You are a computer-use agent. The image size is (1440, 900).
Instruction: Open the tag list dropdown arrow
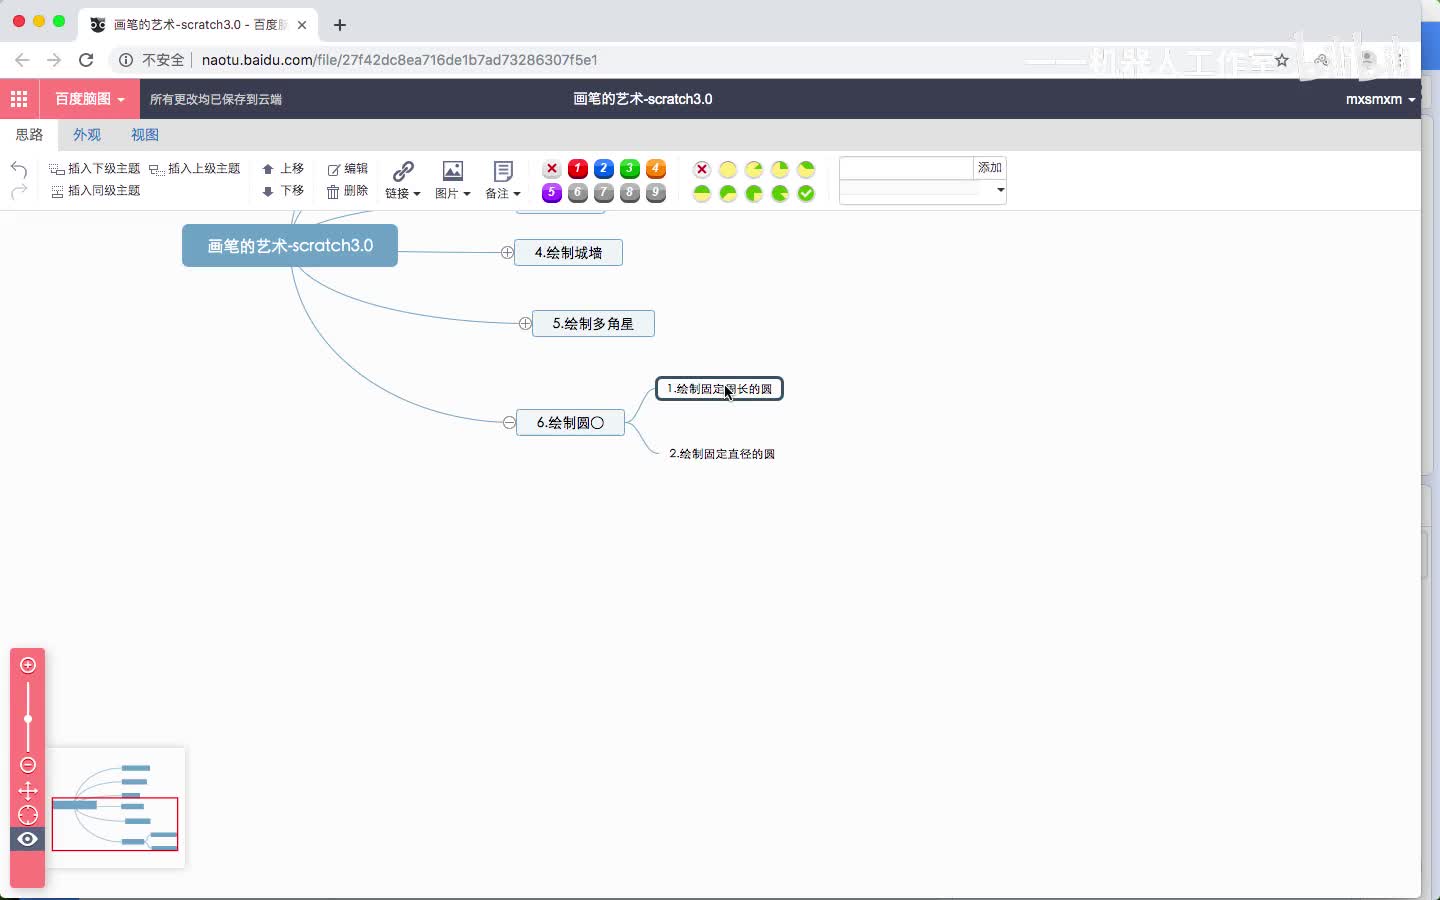tap(1000, 190)
